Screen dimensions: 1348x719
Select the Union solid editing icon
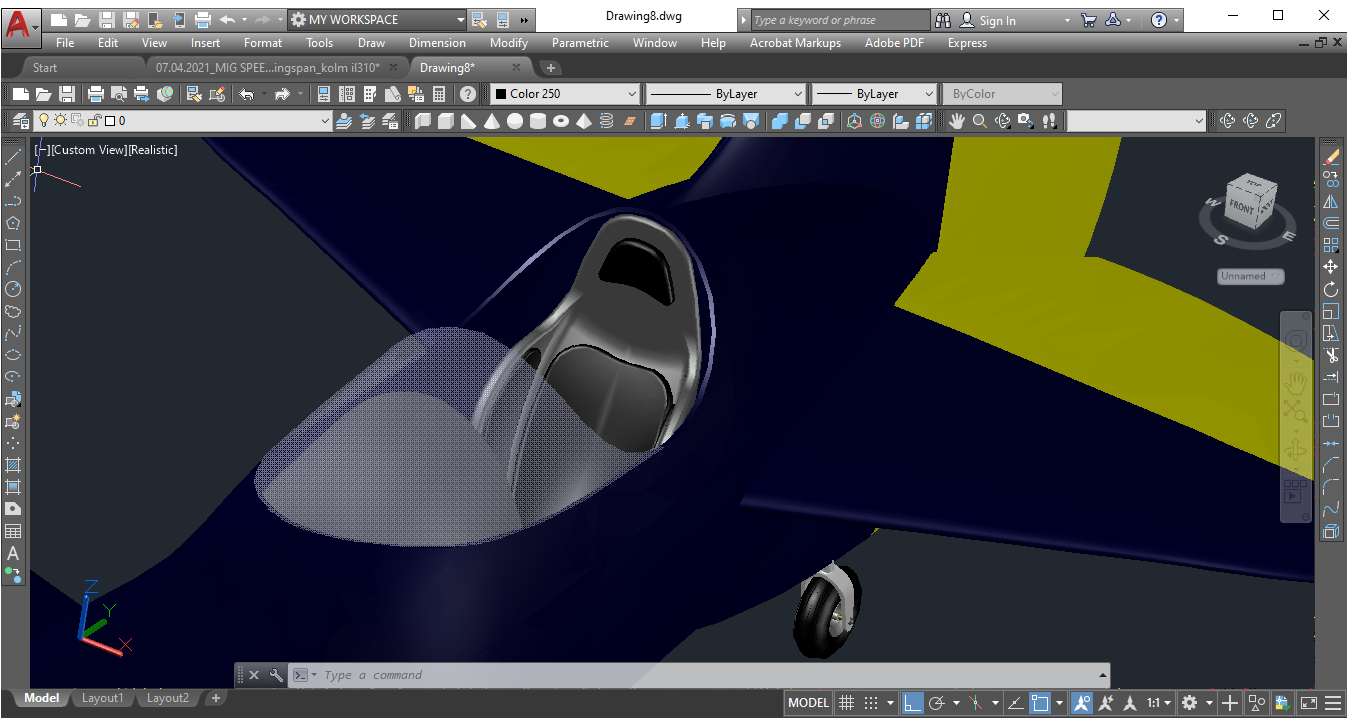(780, 121)
